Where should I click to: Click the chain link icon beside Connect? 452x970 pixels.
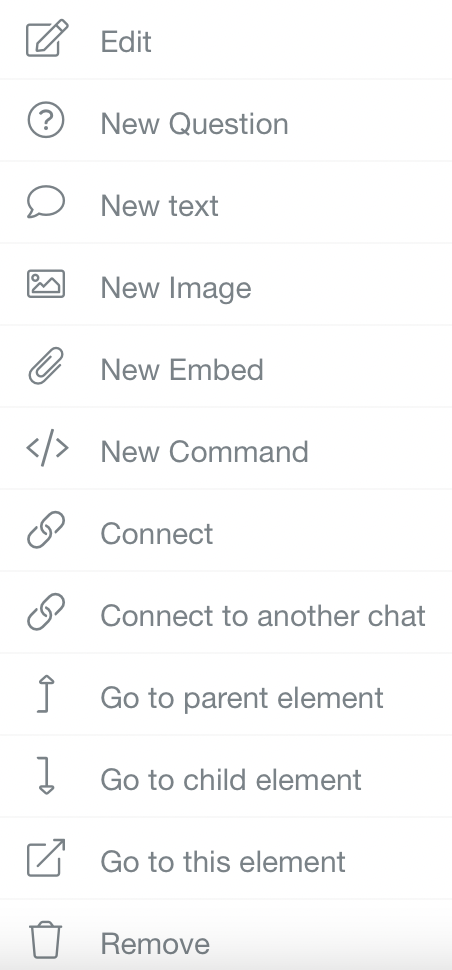(x=46, y=530)
